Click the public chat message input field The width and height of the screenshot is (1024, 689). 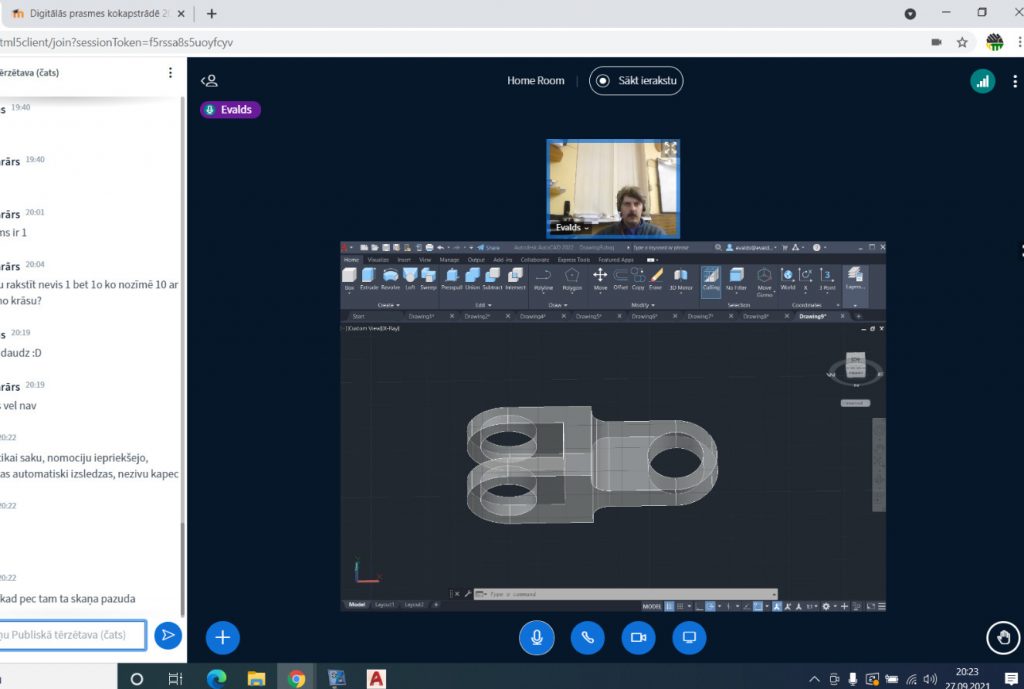tap(72, 635)
